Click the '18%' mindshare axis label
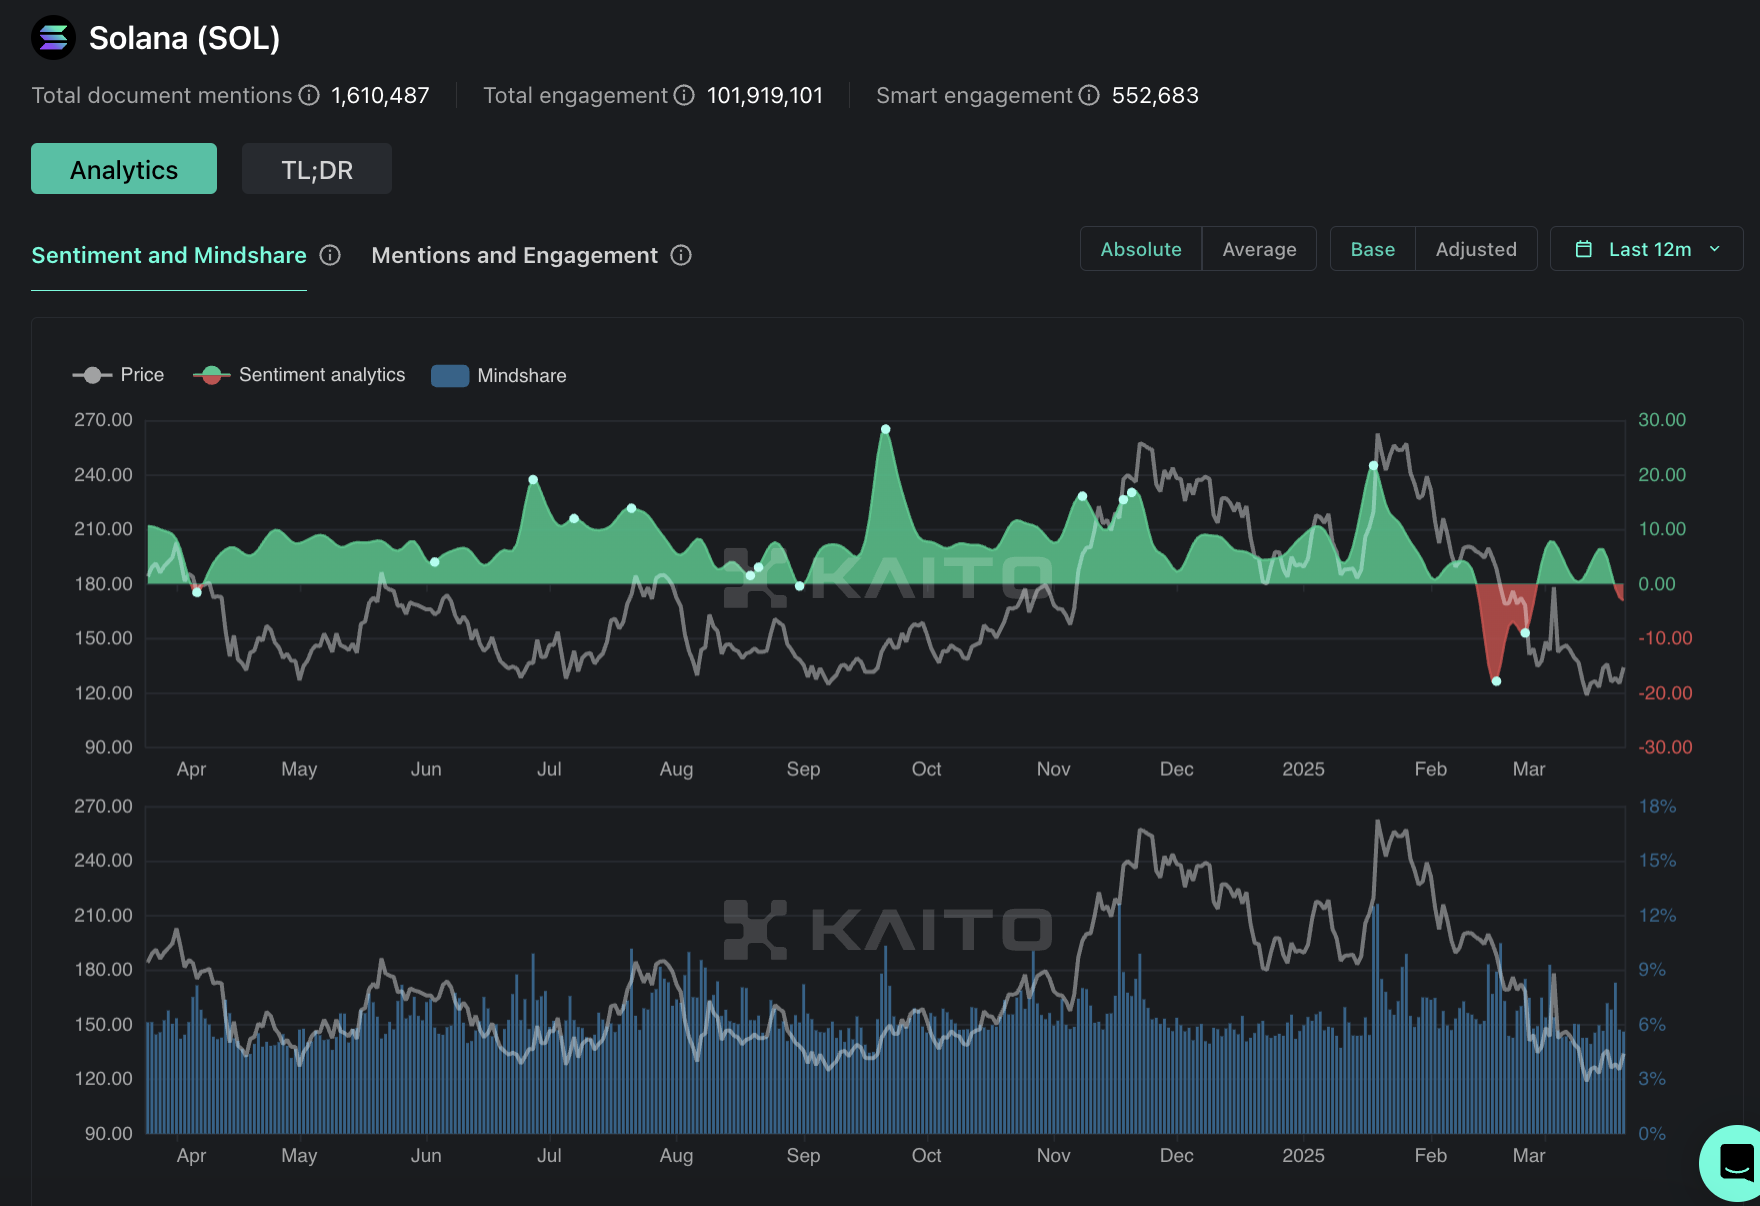Image resolution: width=1760 pixels, height=1206 pixels. [1657, 806]
